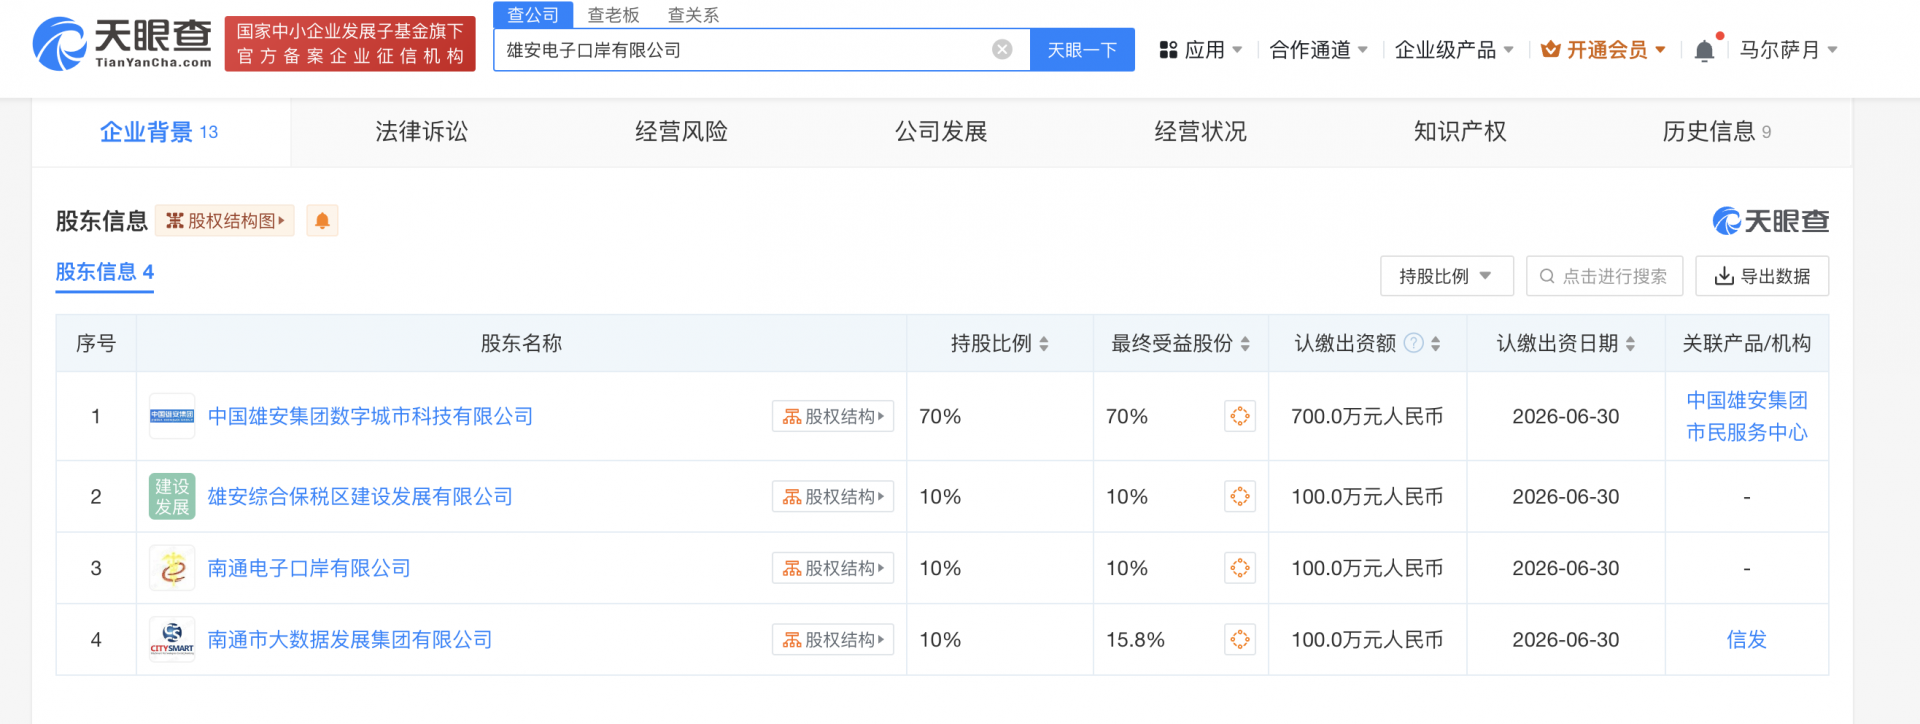Expand the 企业级产品 dropdown menu
The width and height of the screenshot is (1920, 724).
pyautogui.click(x=1453, y=50)
